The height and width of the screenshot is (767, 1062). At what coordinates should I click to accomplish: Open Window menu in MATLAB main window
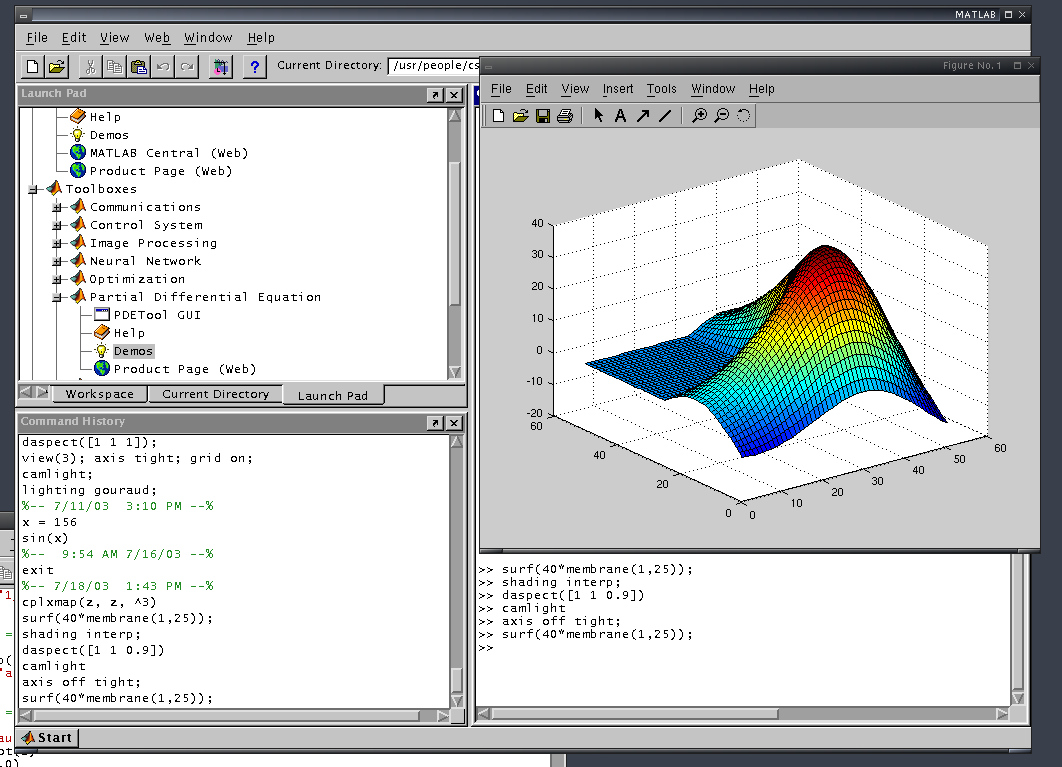(x=208, y=38)
